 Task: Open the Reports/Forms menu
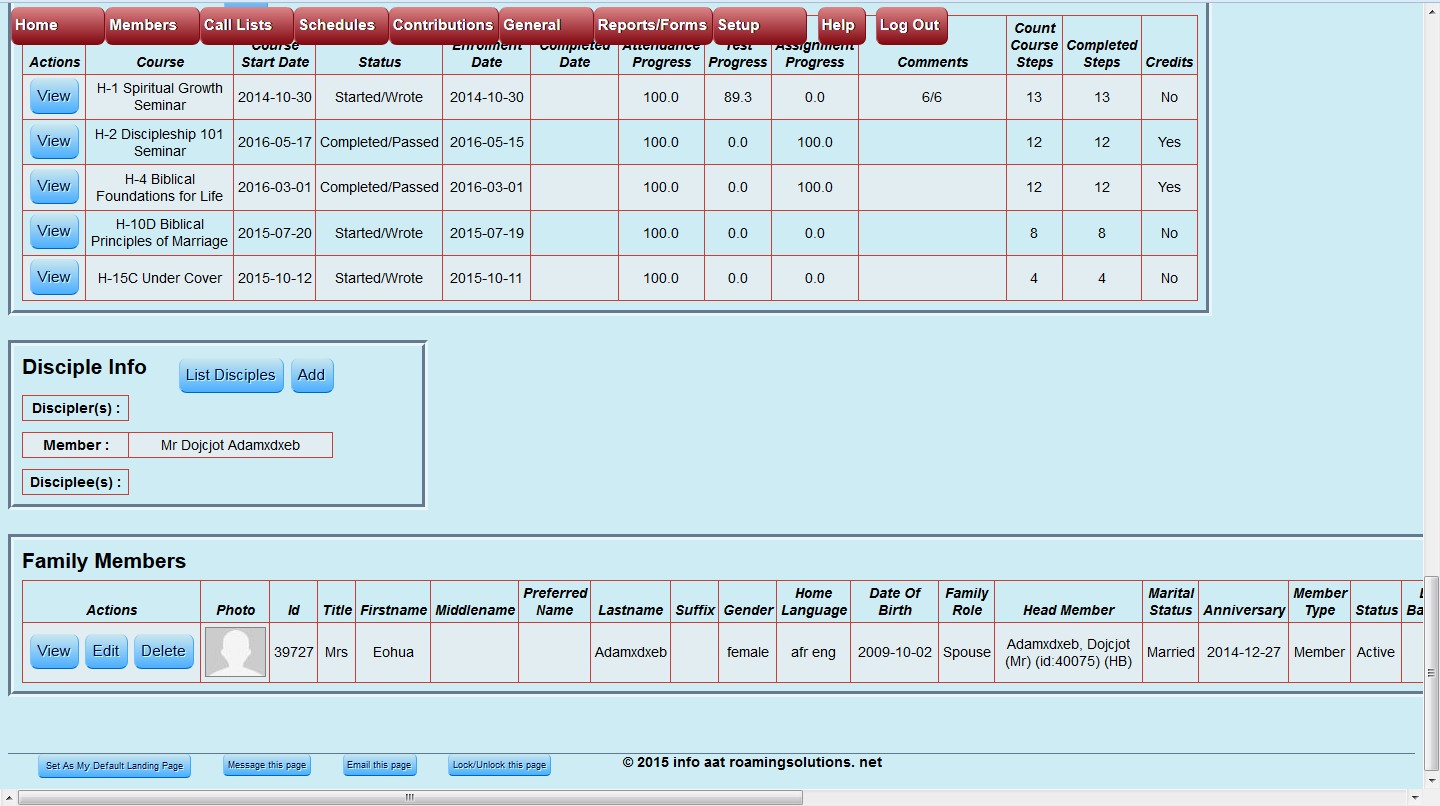click(x=653, y=25)
